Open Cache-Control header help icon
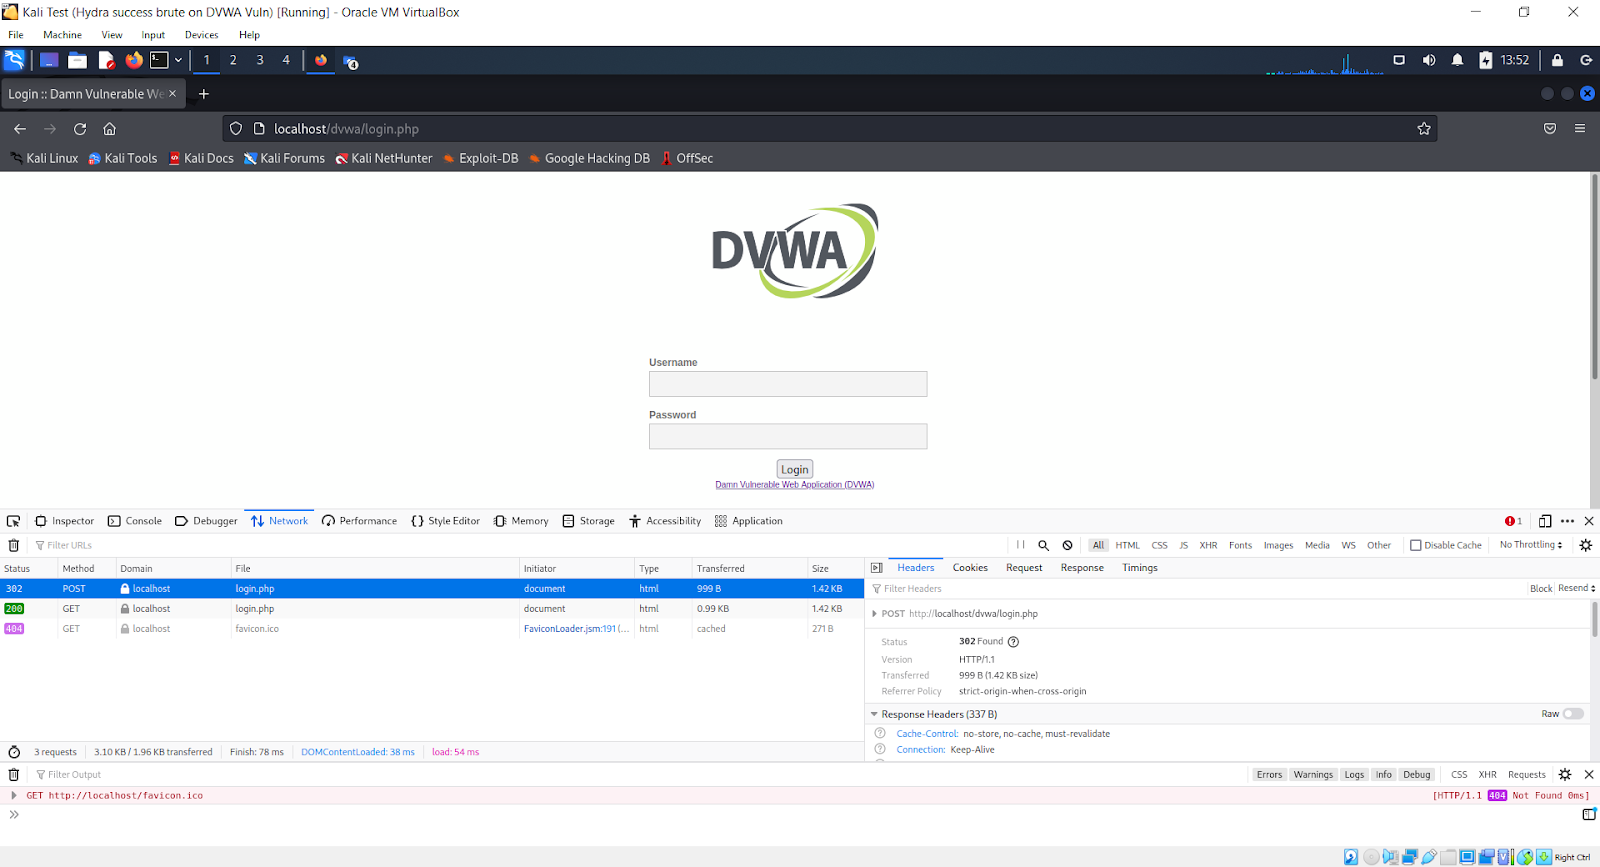Screen dimensions: 1600x867 click(x=880, y=733)
